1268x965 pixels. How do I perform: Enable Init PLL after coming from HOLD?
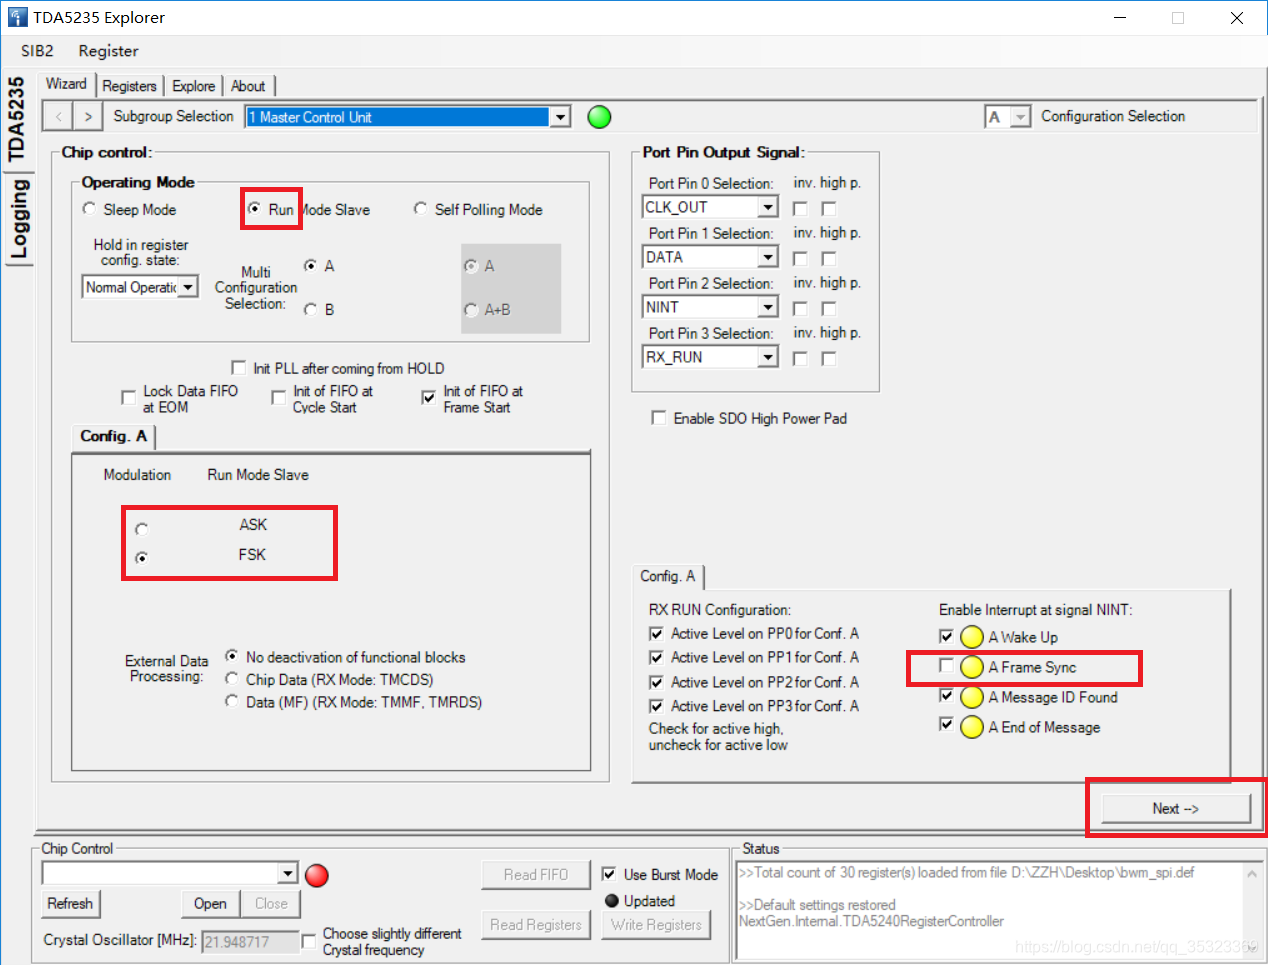238,367
